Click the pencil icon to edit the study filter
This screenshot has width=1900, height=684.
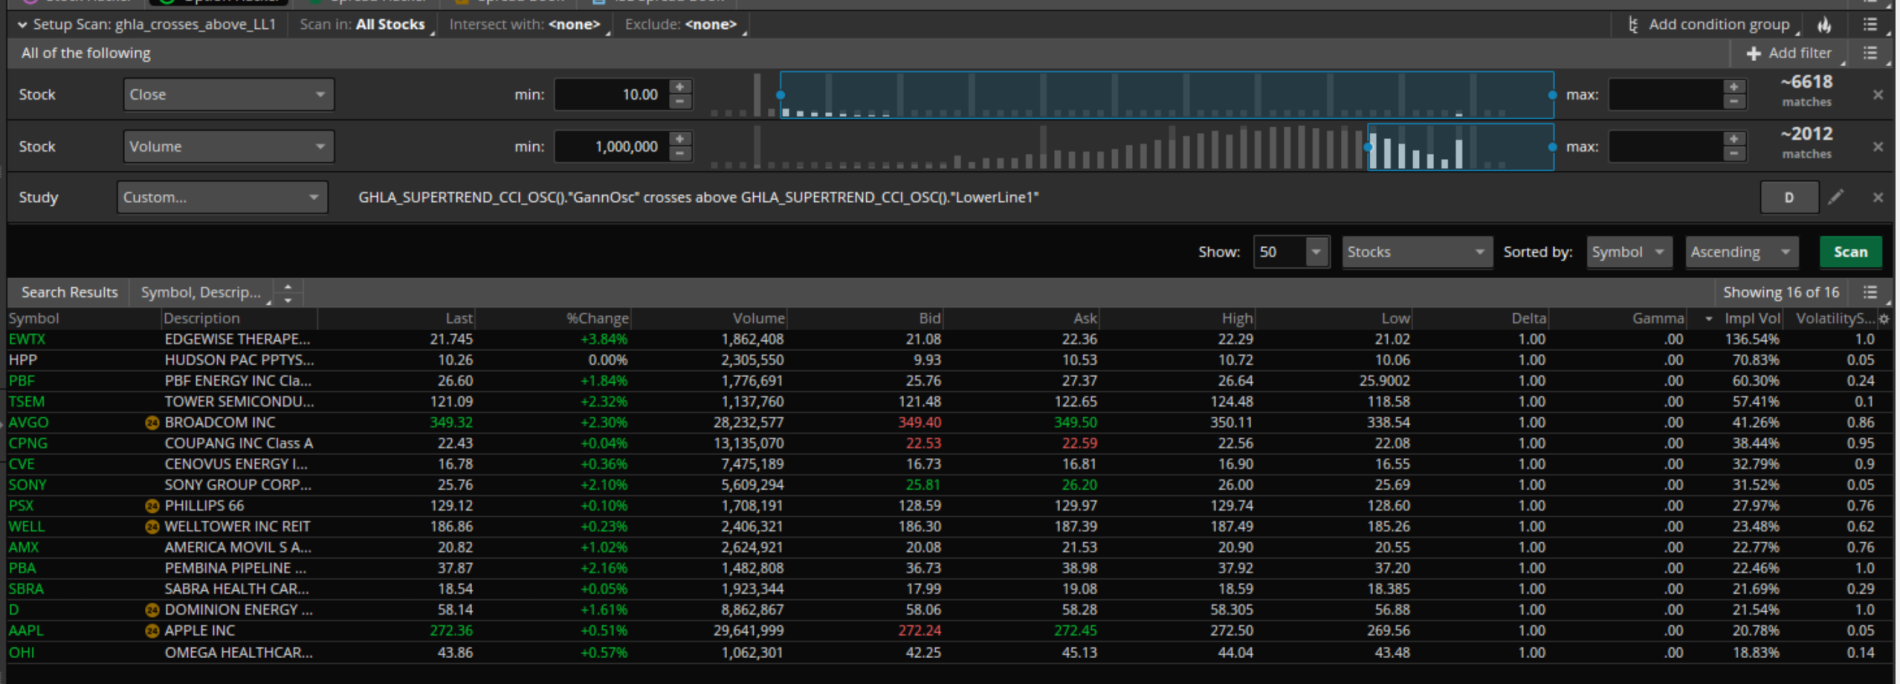1835,198
